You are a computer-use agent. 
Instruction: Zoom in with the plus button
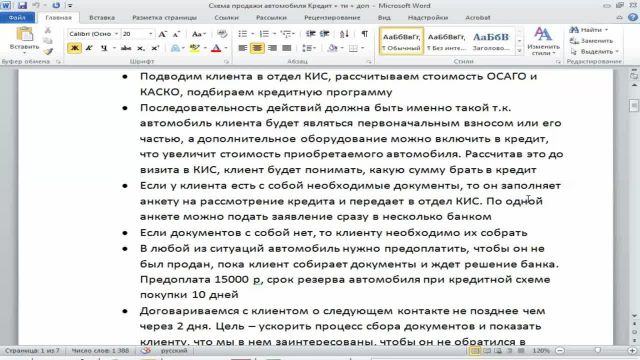tap(633, 351)
